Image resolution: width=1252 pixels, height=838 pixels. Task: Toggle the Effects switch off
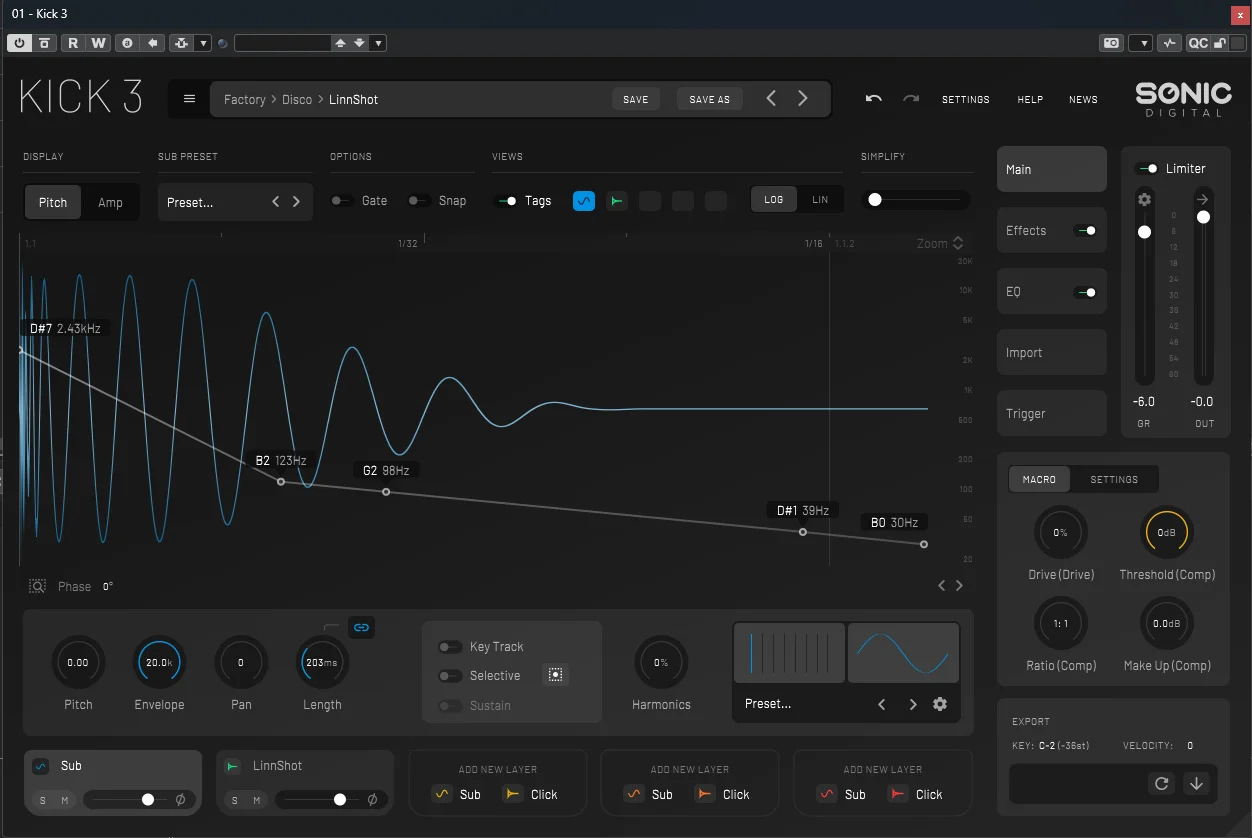point(1085,231)
